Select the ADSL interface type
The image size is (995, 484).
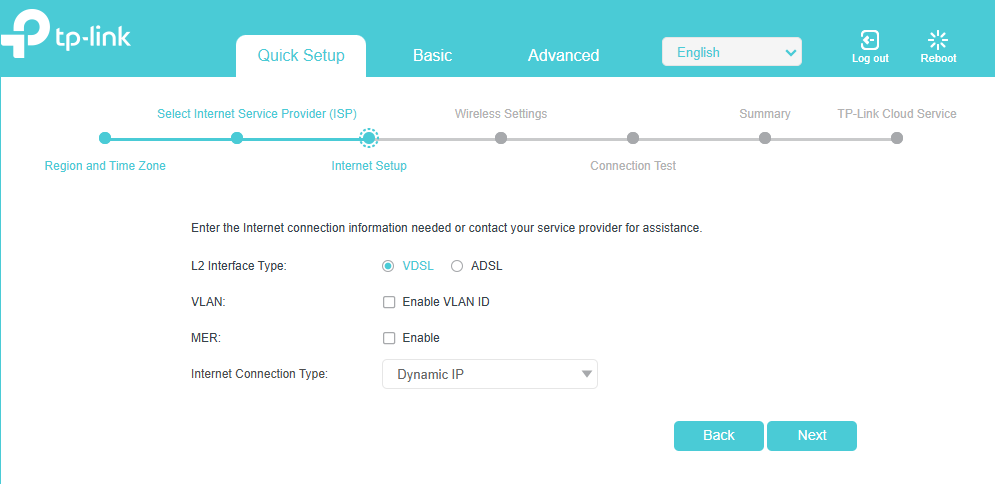tap(457, 266)
